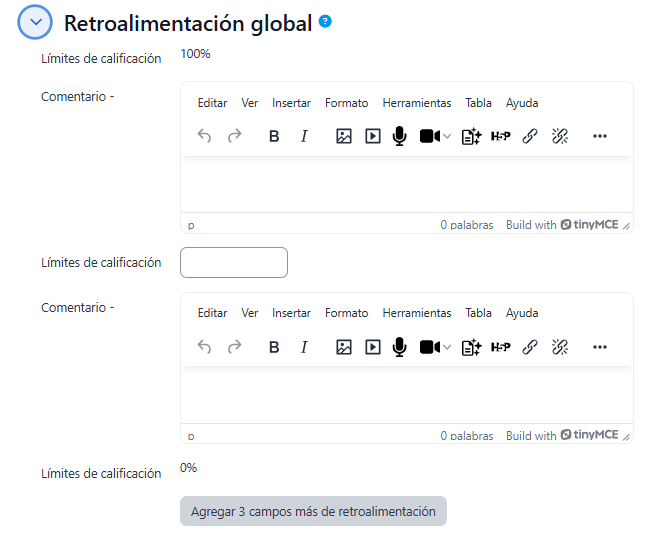The width and height of the screenshot is (650, 535).
Task: Undo in the second comment editor
Action: pyautogui.click(x=205, y=347)
